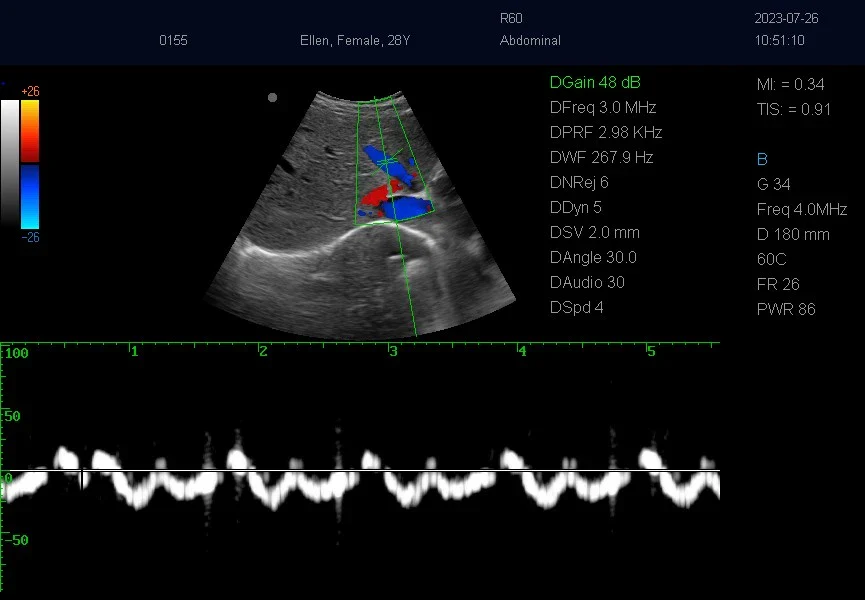Click the white spectral Doppler baseline

(x=360, y=471)
